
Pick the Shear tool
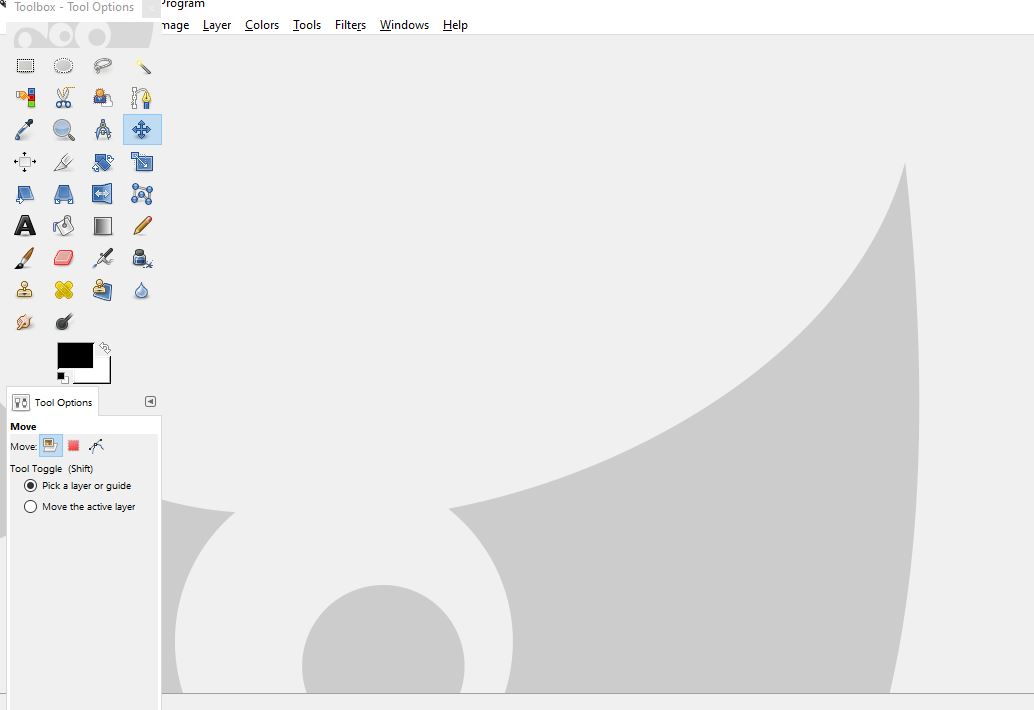(x=25, y=194)
